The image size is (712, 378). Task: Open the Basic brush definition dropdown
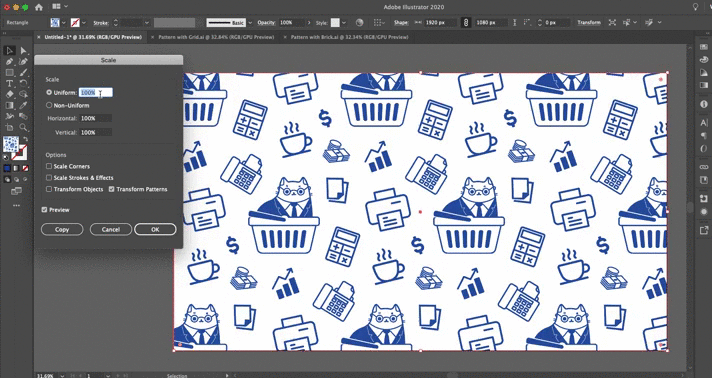(250, 22)
